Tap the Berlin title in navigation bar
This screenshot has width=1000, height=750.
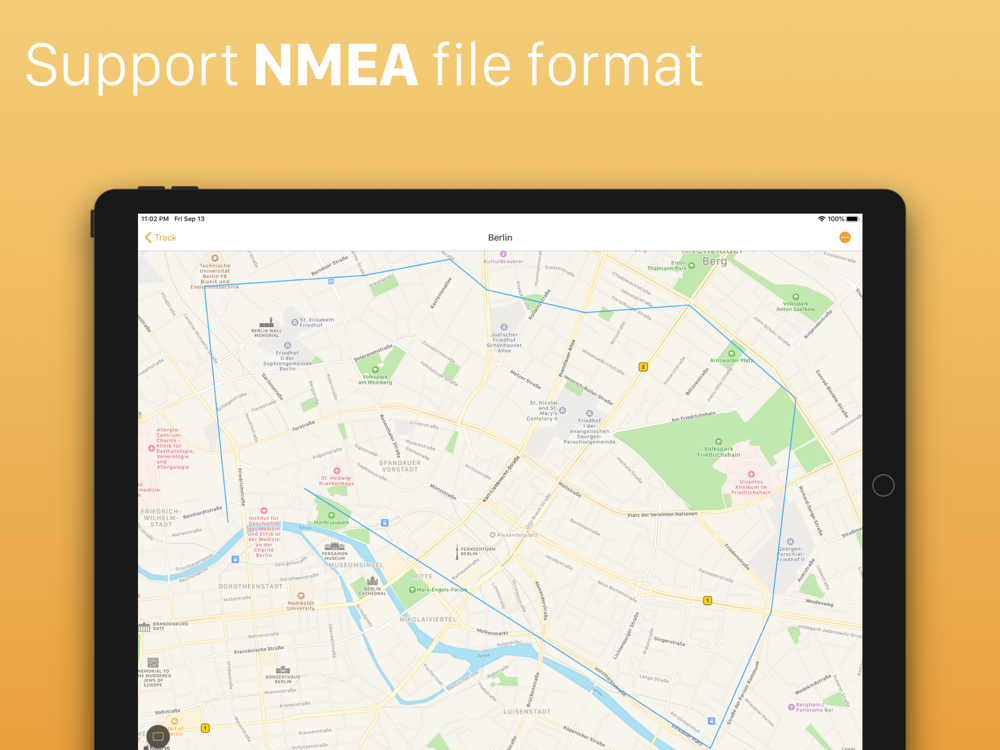click(x=500, y=237)
